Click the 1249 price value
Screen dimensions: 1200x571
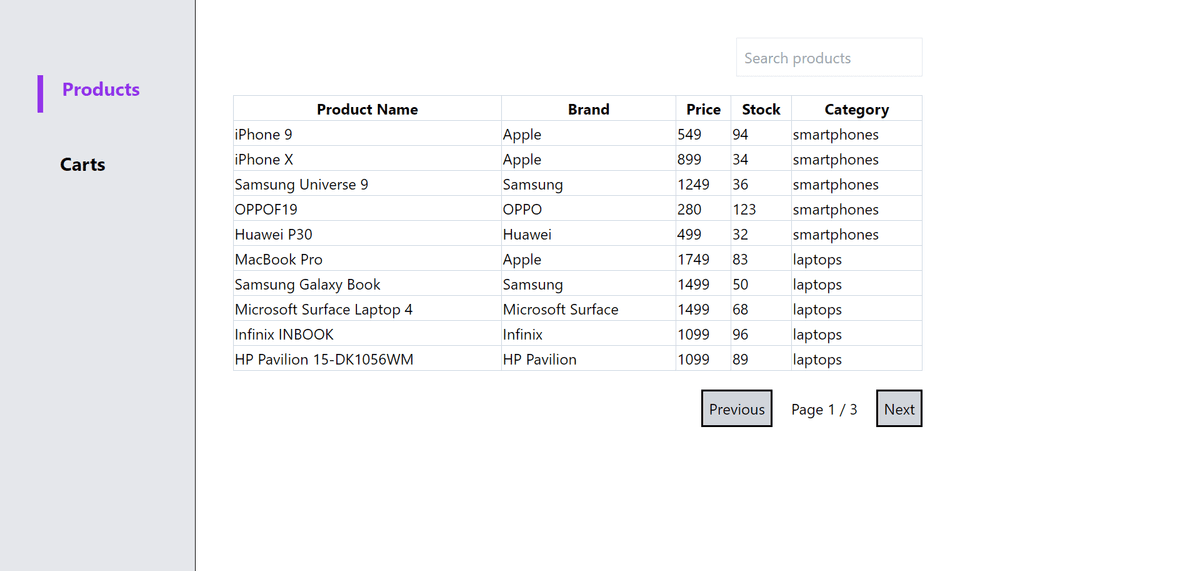pyautogui.click(x=693, y=184)
